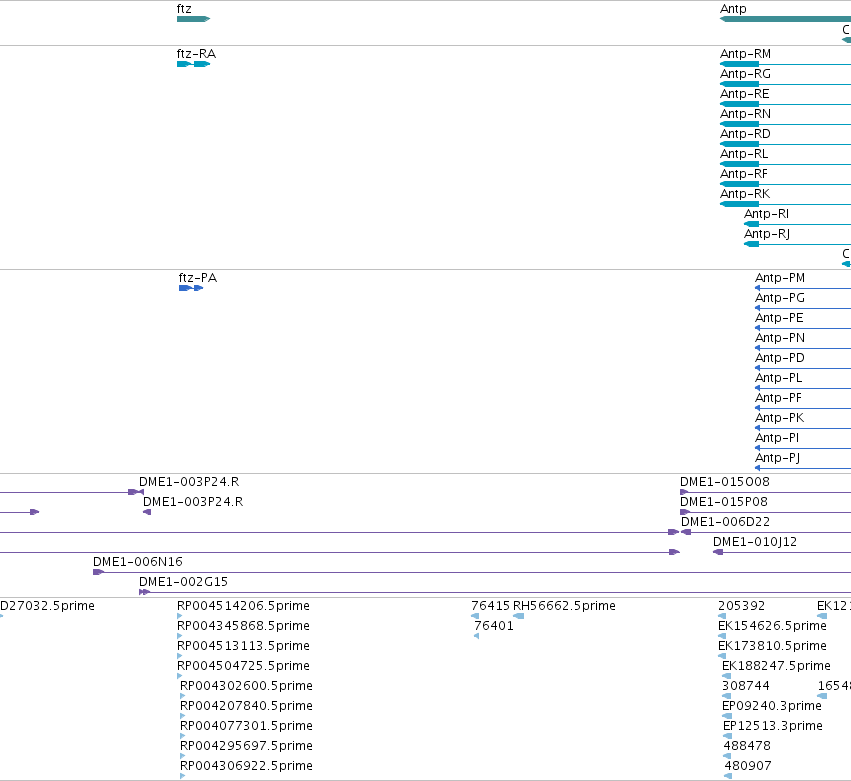Select the DME1-010J12 clone label
Image resolution: width=851 pixels, height=781 pixels.
tap(755, 542)
